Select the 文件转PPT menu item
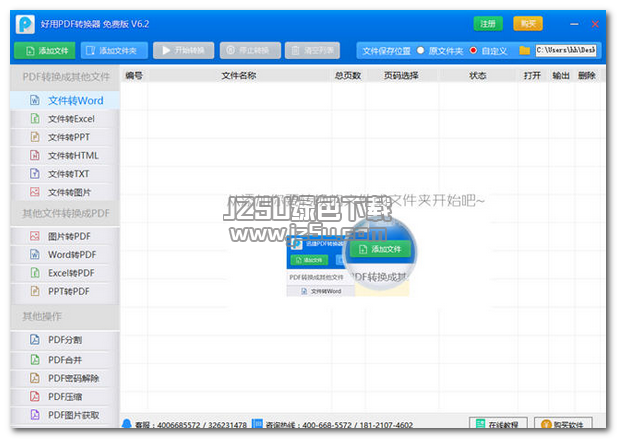Viewport: 617px width, 439px height. pos(65,137)
